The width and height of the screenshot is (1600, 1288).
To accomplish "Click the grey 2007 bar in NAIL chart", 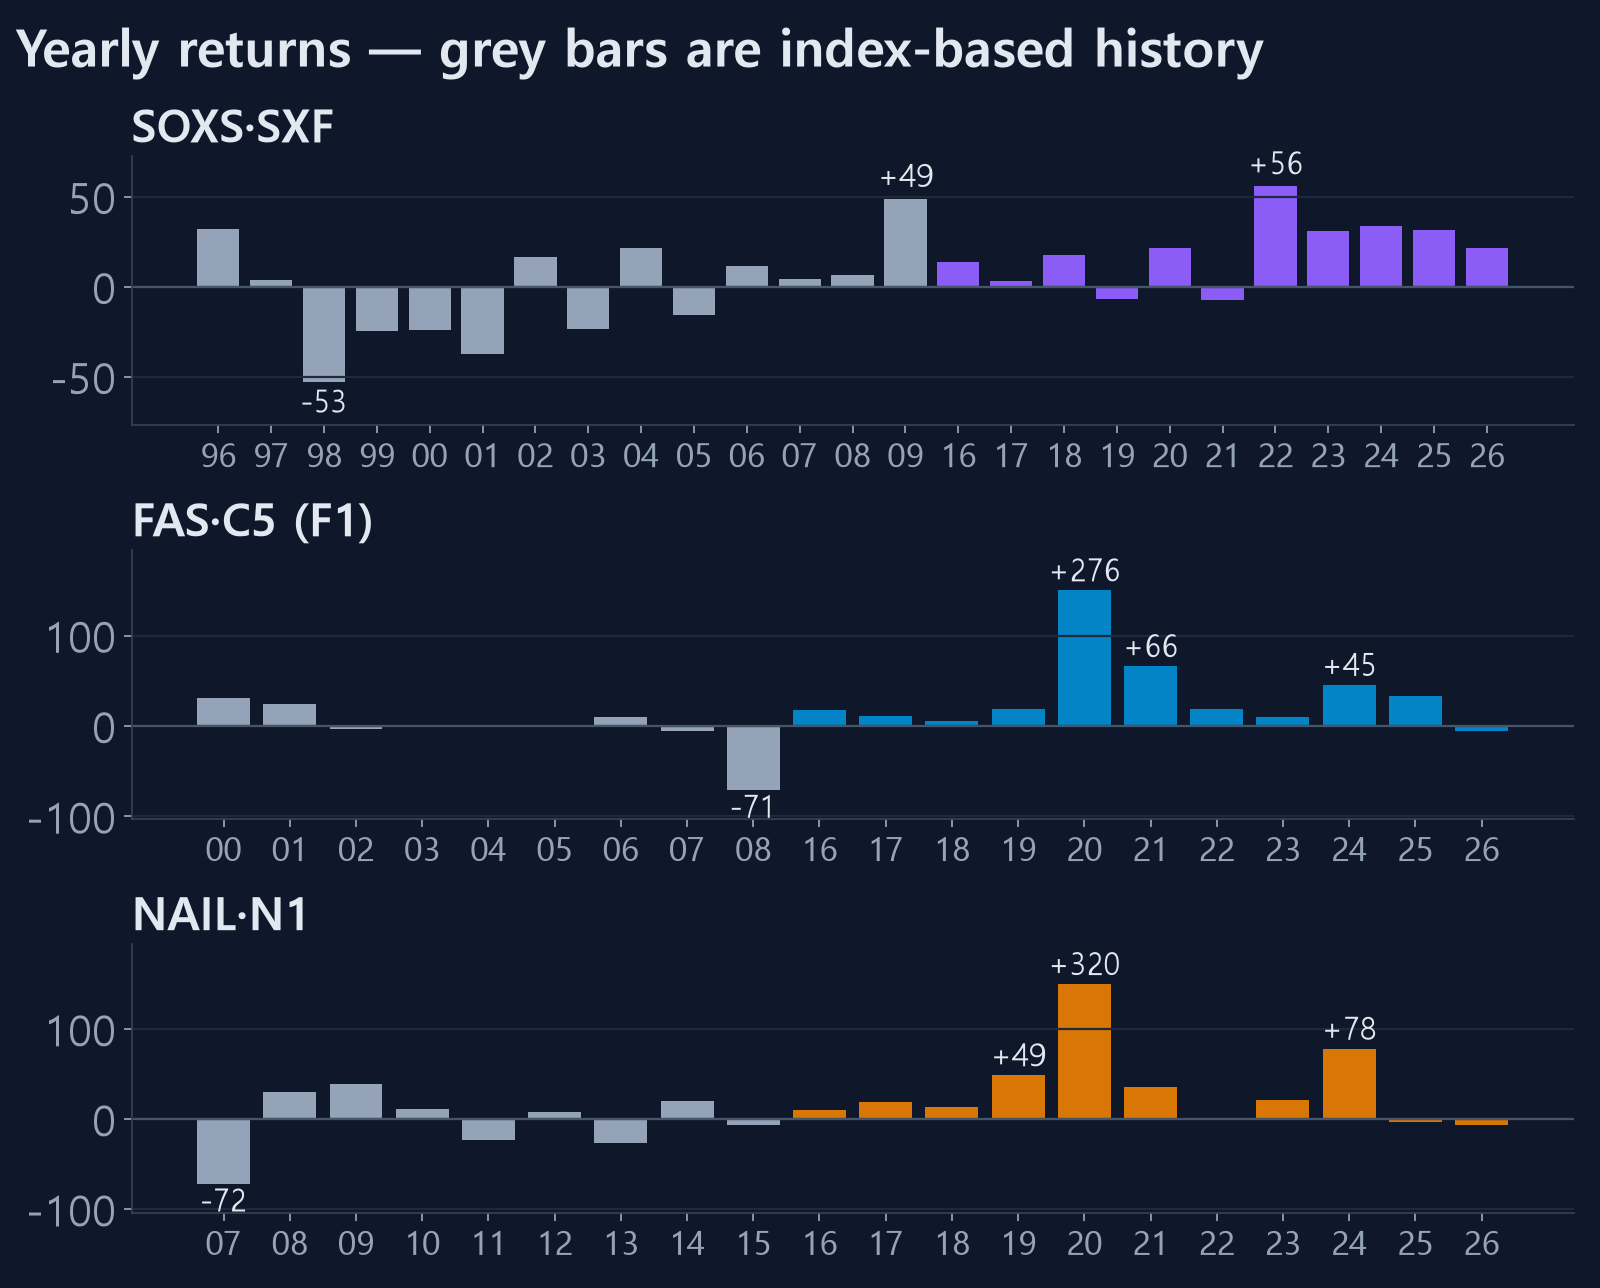I will (x=223, y=1151).
